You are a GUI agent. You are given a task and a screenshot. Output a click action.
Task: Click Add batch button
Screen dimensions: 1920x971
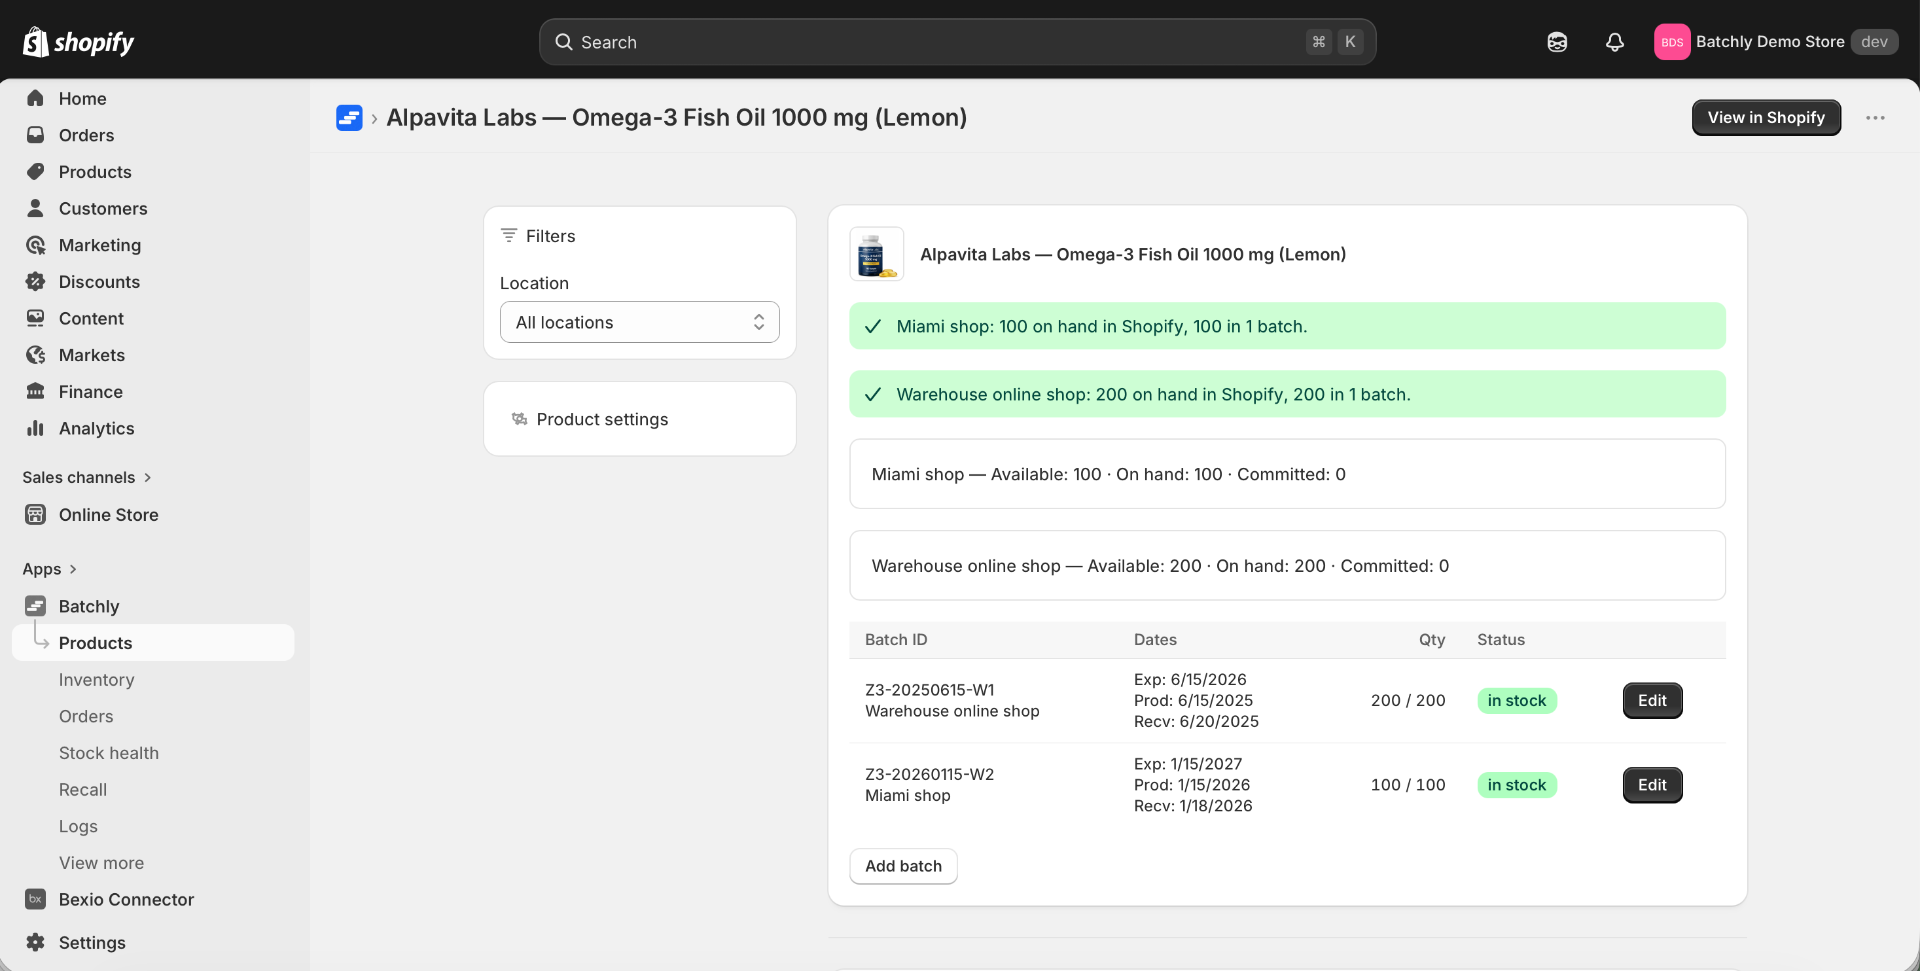(903, 866)
